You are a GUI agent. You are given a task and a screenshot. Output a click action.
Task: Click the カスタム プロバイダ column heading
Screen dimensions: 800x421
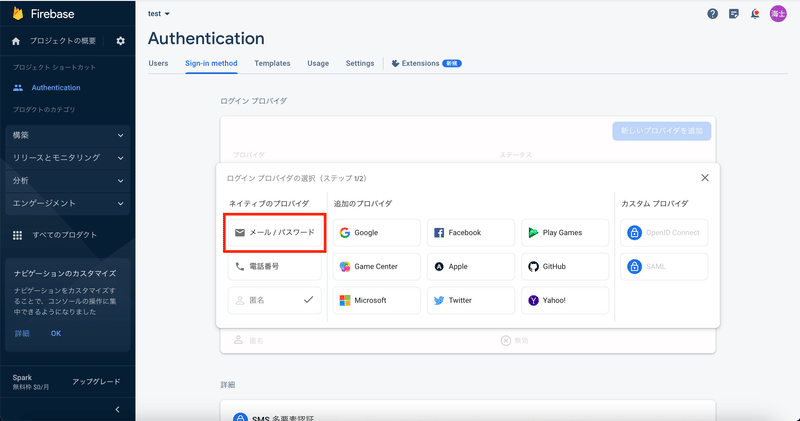[655, 204]
